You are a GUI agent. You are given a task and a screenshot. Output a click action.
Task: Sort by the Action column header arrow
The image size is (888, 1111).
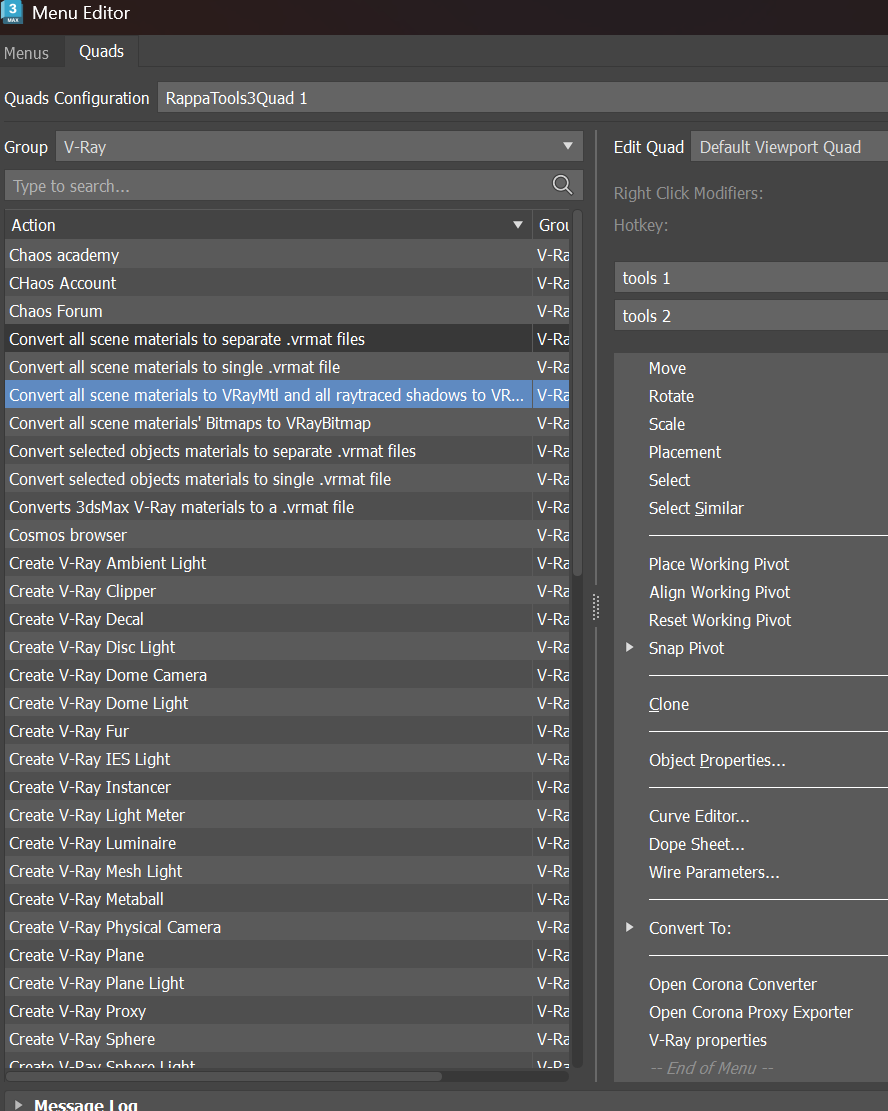click(x=518, y=225)
